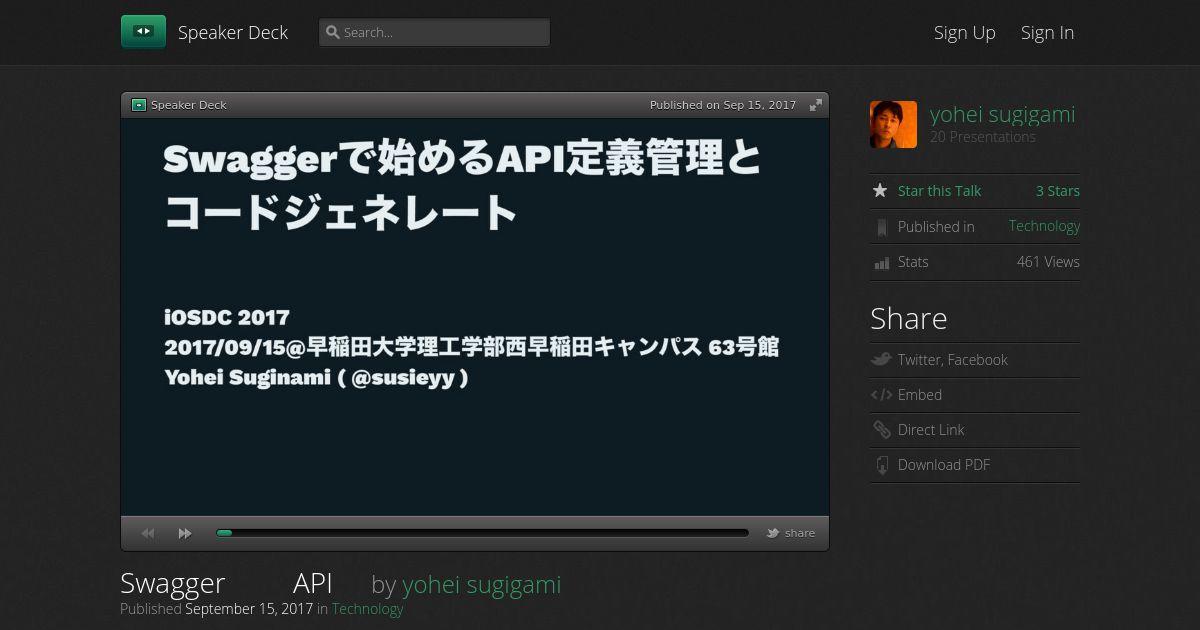
Task: Click the small Speaker Deck icon in player header
Action: coord(139,105)
